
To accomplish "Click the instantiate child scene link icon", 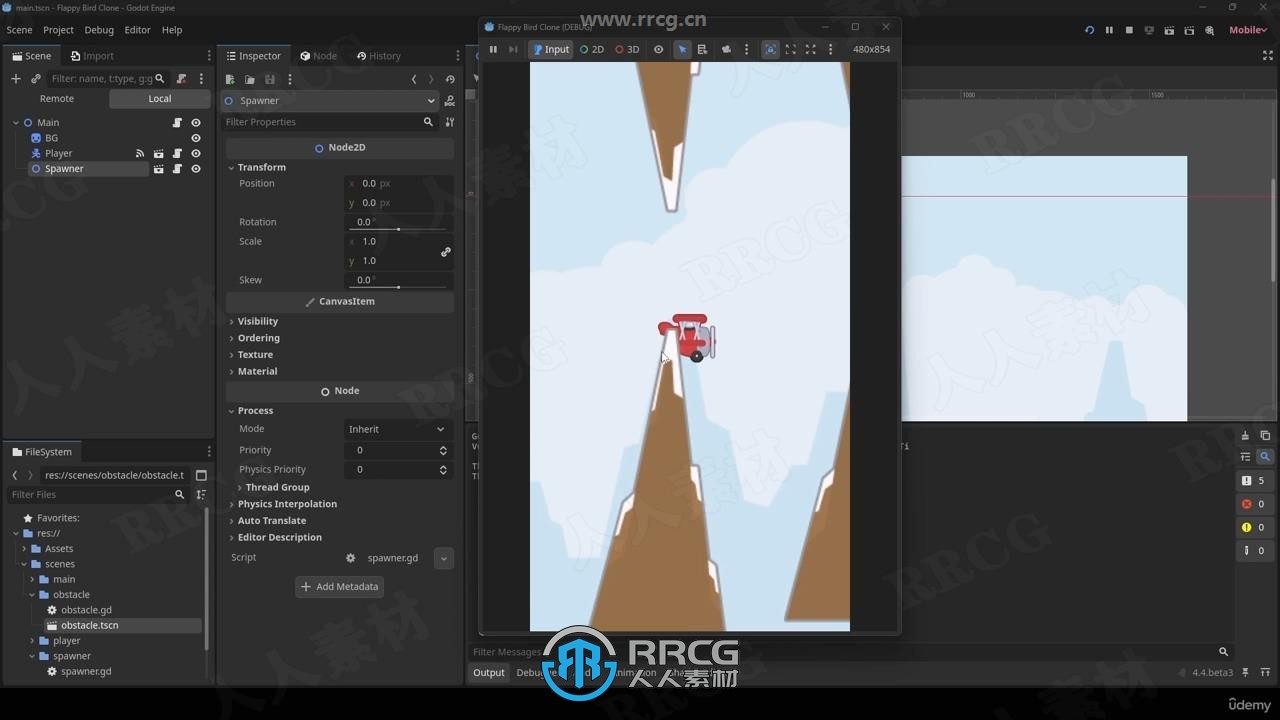I will pos(36,78).
